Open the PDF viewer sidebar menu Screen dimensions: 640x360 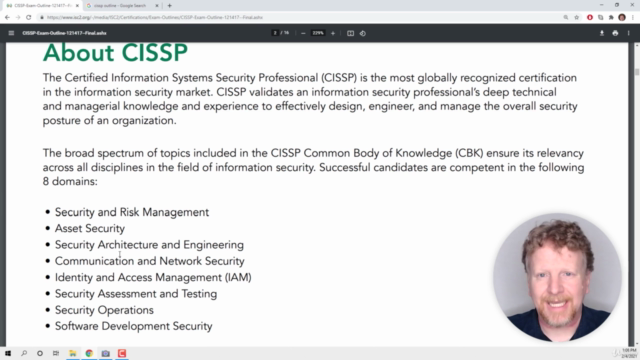[x=11, y=33]
